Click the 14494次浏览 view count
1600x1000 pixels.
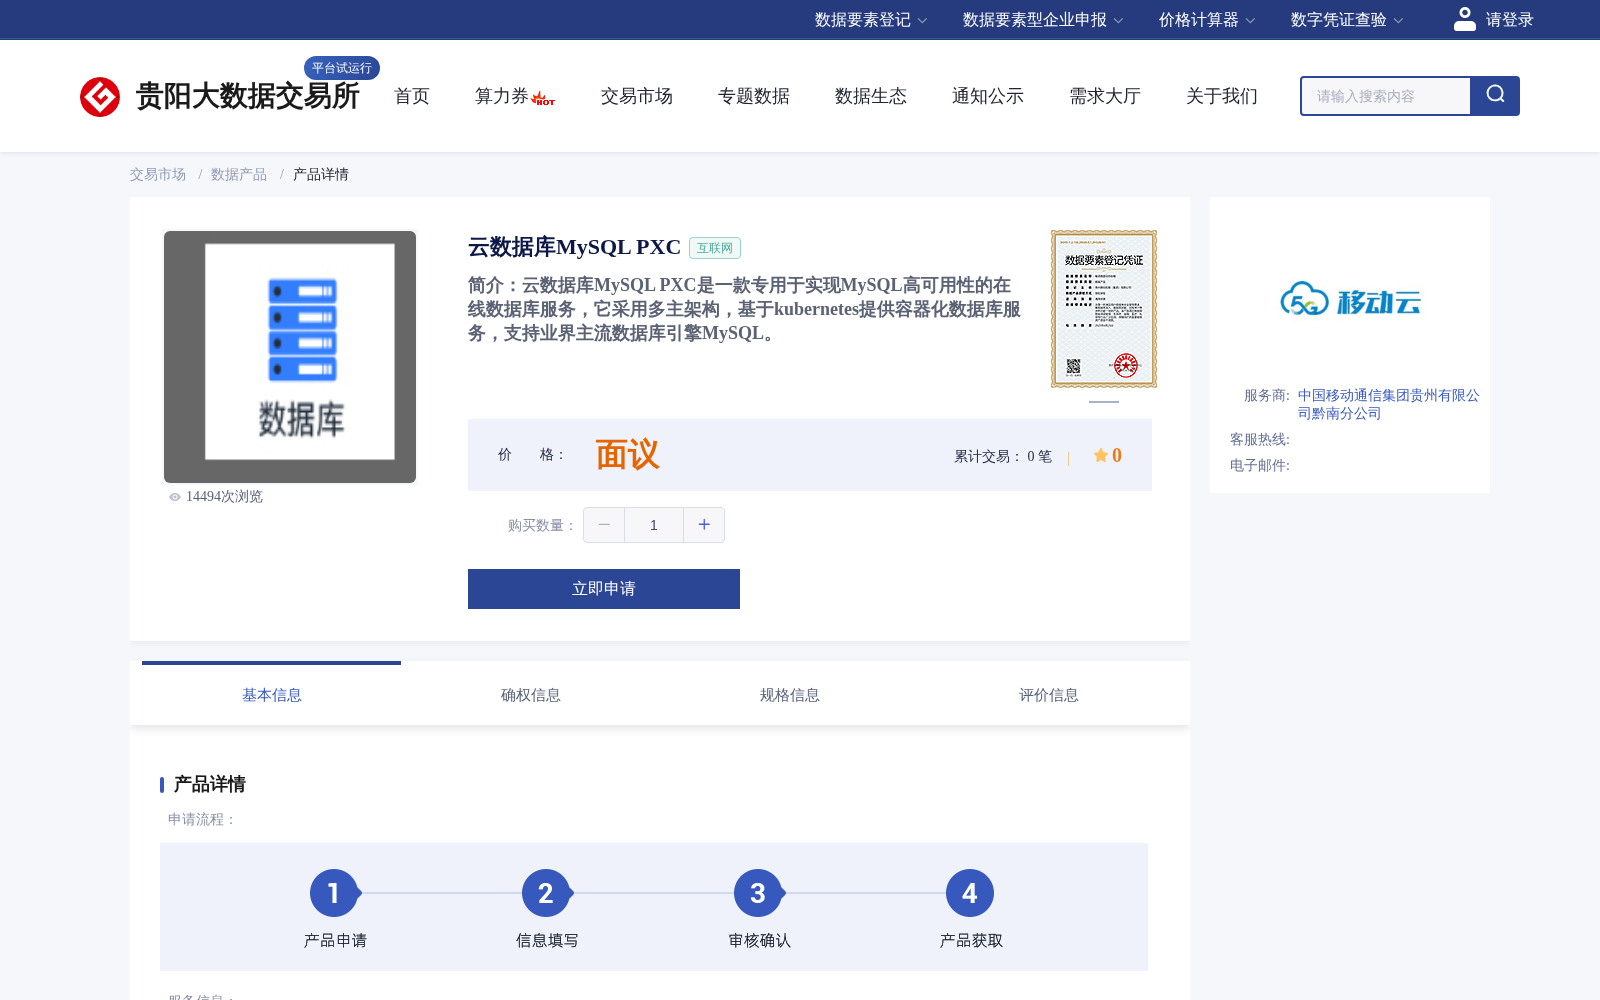pyautogui.click(x=224, y=497)
